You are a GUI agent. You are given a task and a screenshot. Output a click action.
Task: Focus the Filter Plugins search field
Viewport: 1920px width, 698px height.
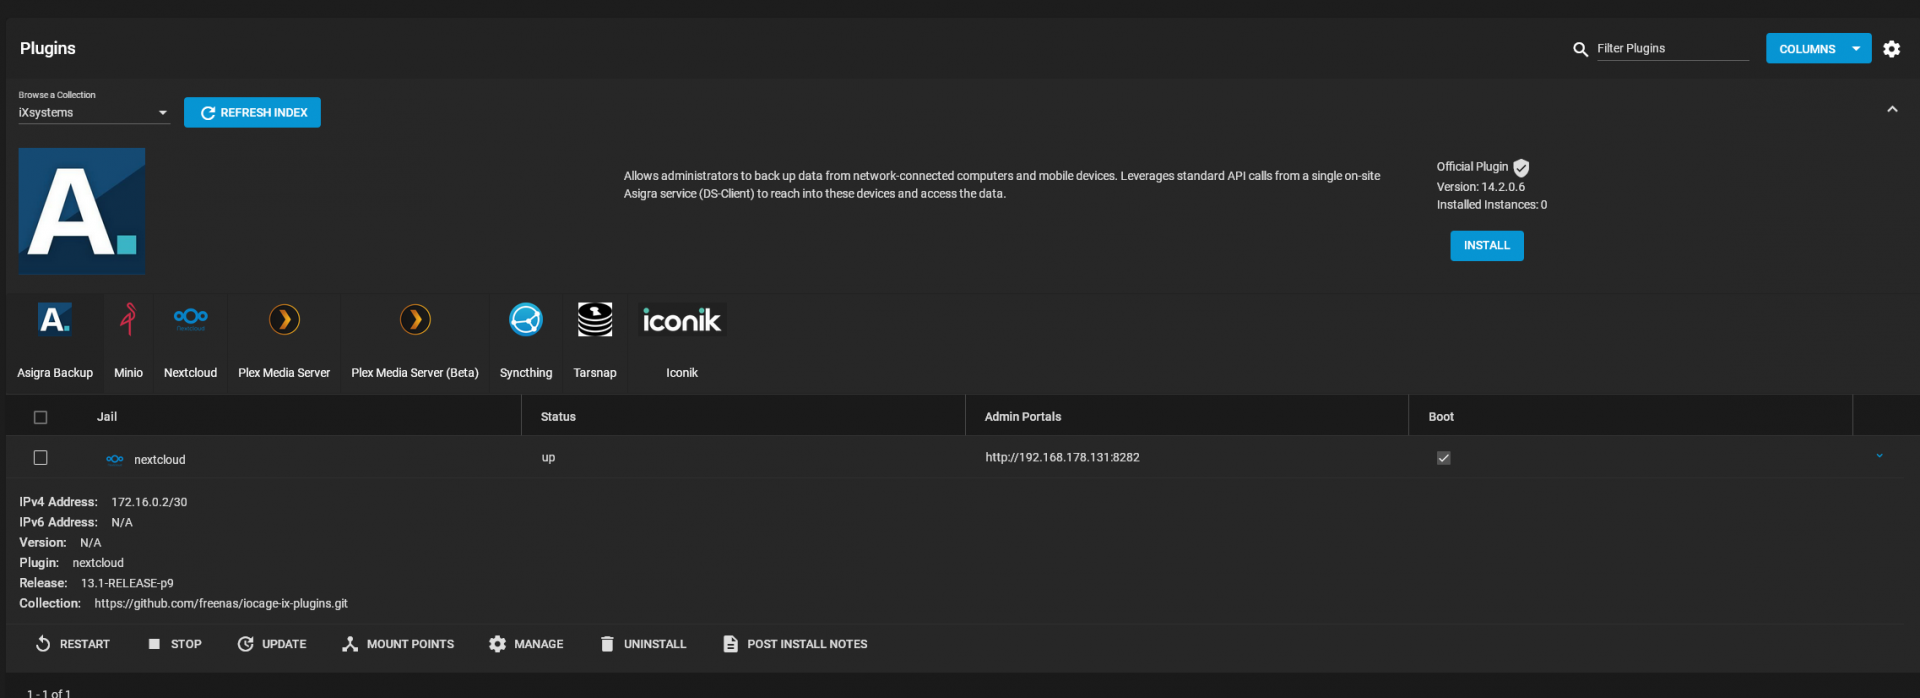tap(1672, 48)
